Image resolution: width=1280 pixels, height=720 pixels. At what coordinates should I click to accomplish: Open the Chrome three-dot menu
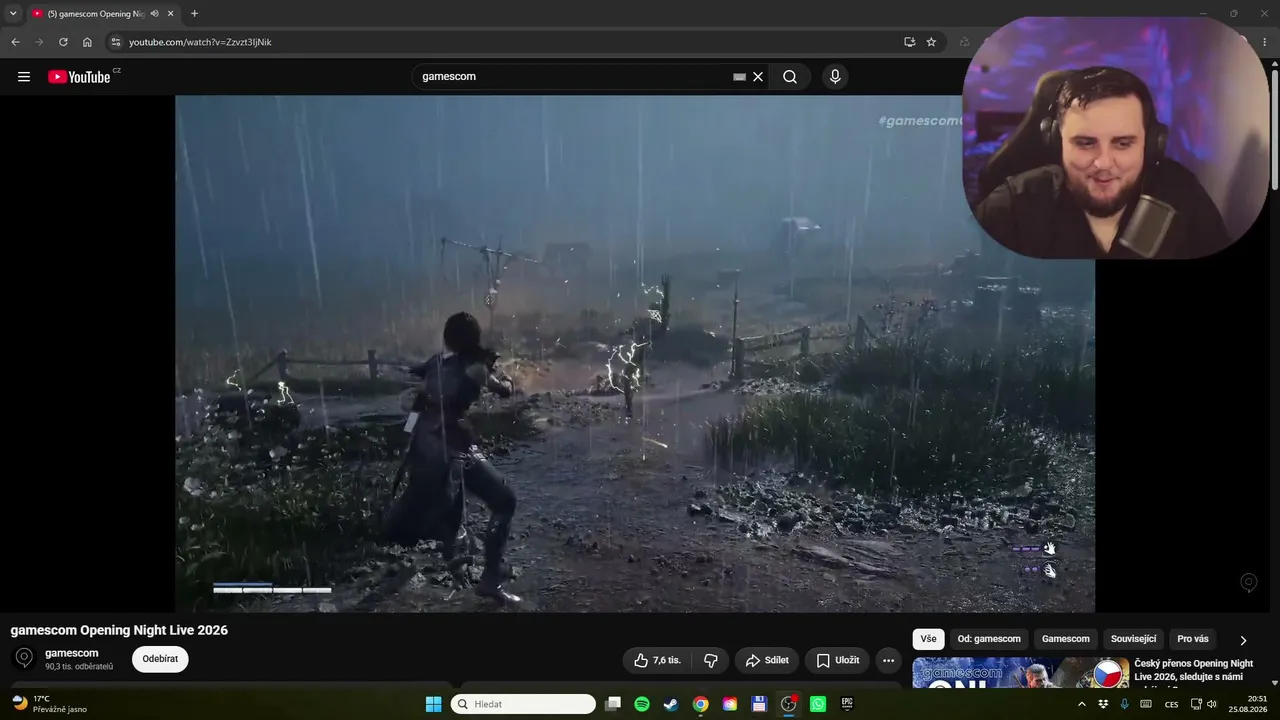click(1265, 42)
